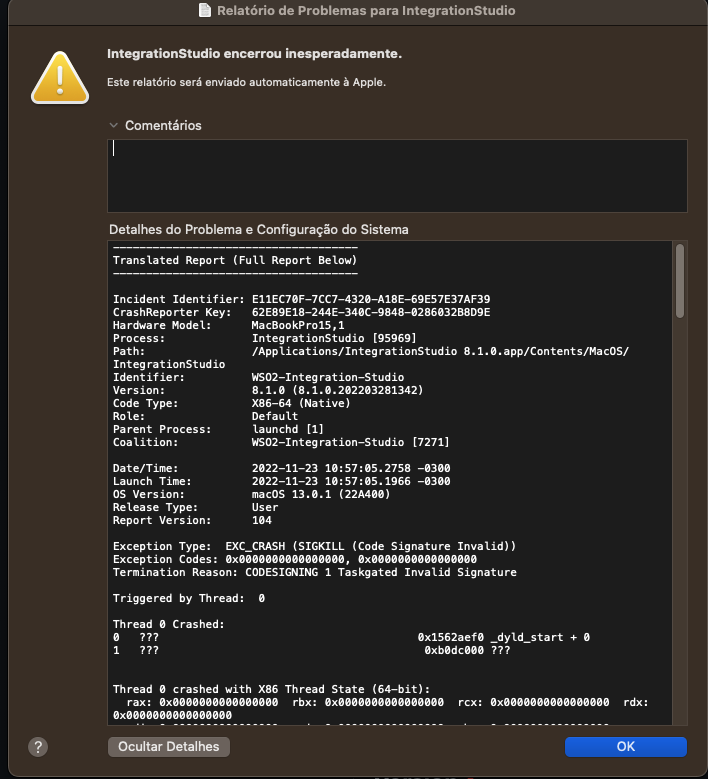Click the Identifier WSO2-Integration-Studio line
The width and height of the screenshot is (708, 779).
258,377
